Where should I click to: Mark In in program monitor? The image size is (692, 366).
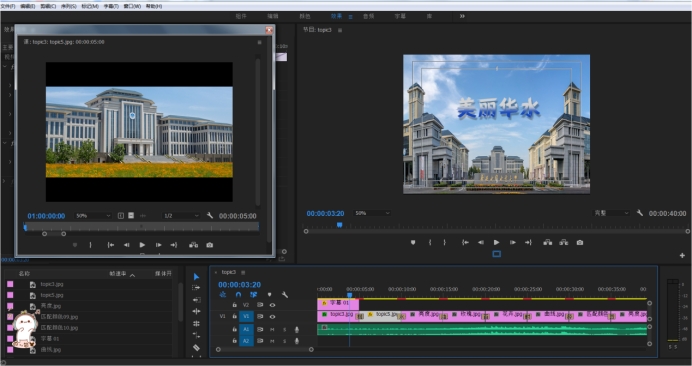point(430,242)
